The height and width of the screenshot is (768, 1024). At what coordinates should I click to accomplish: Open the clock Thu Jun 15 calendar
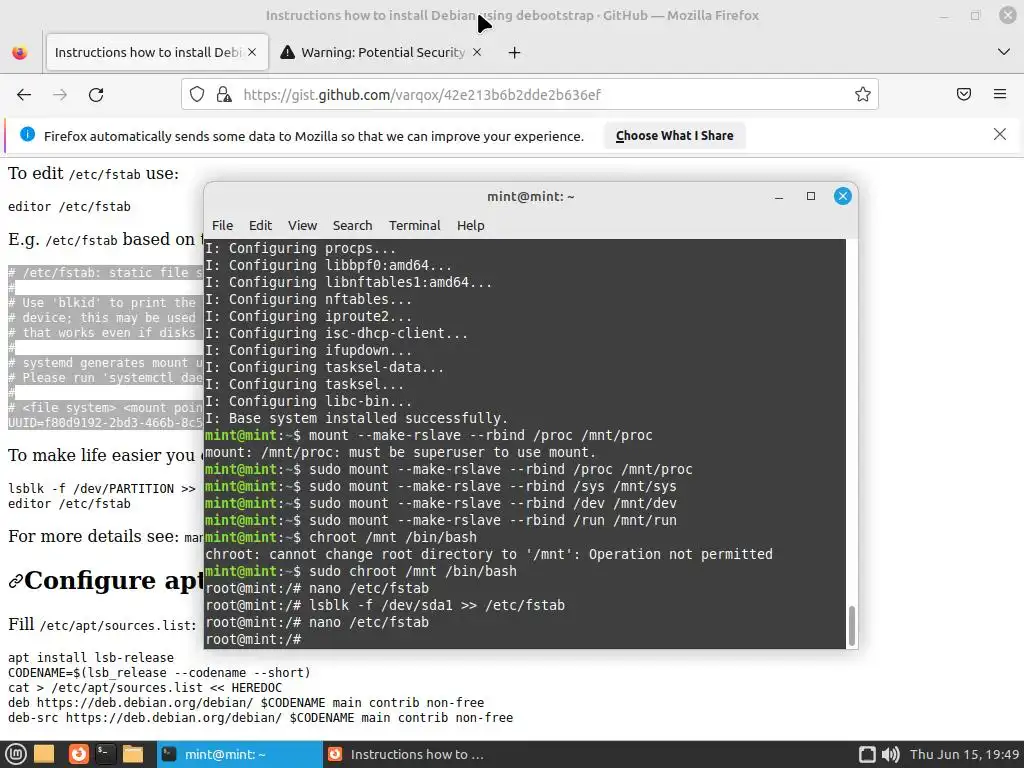click(x=964, y=754)
